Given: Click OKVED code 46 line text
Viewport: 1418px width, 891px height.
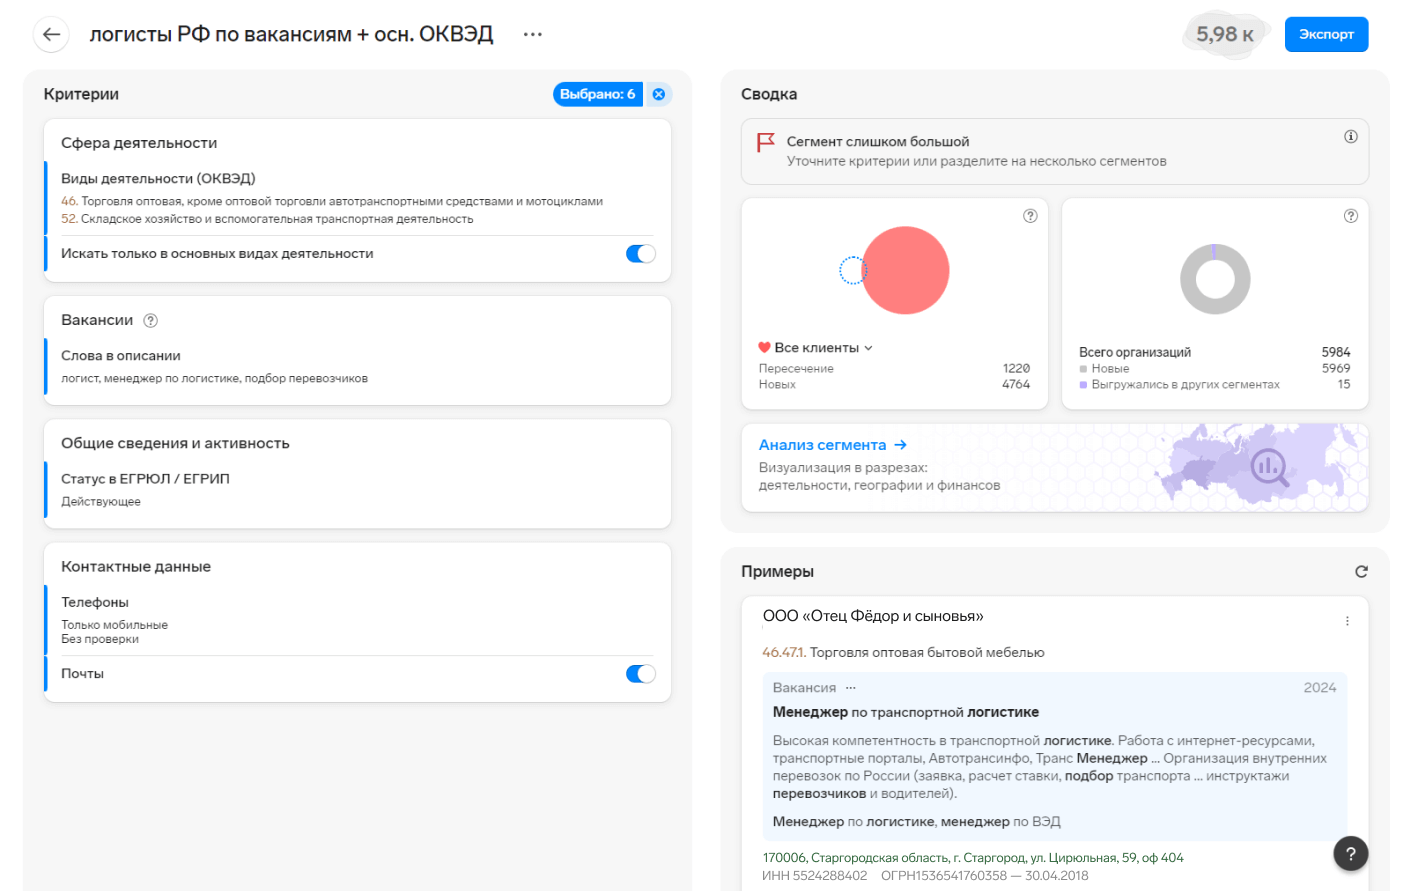Looking at the screenshot, I should pos(332,201).
